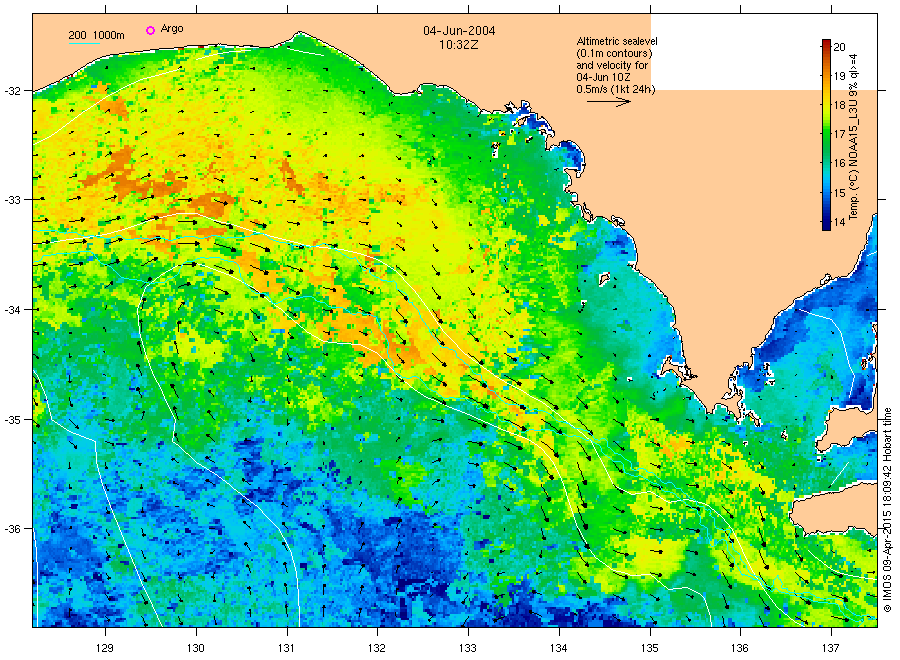Click the 131 longitude axis label
The height and width of the screenshot is (660, 900).
pyautogui.click(x=286, y=648)
